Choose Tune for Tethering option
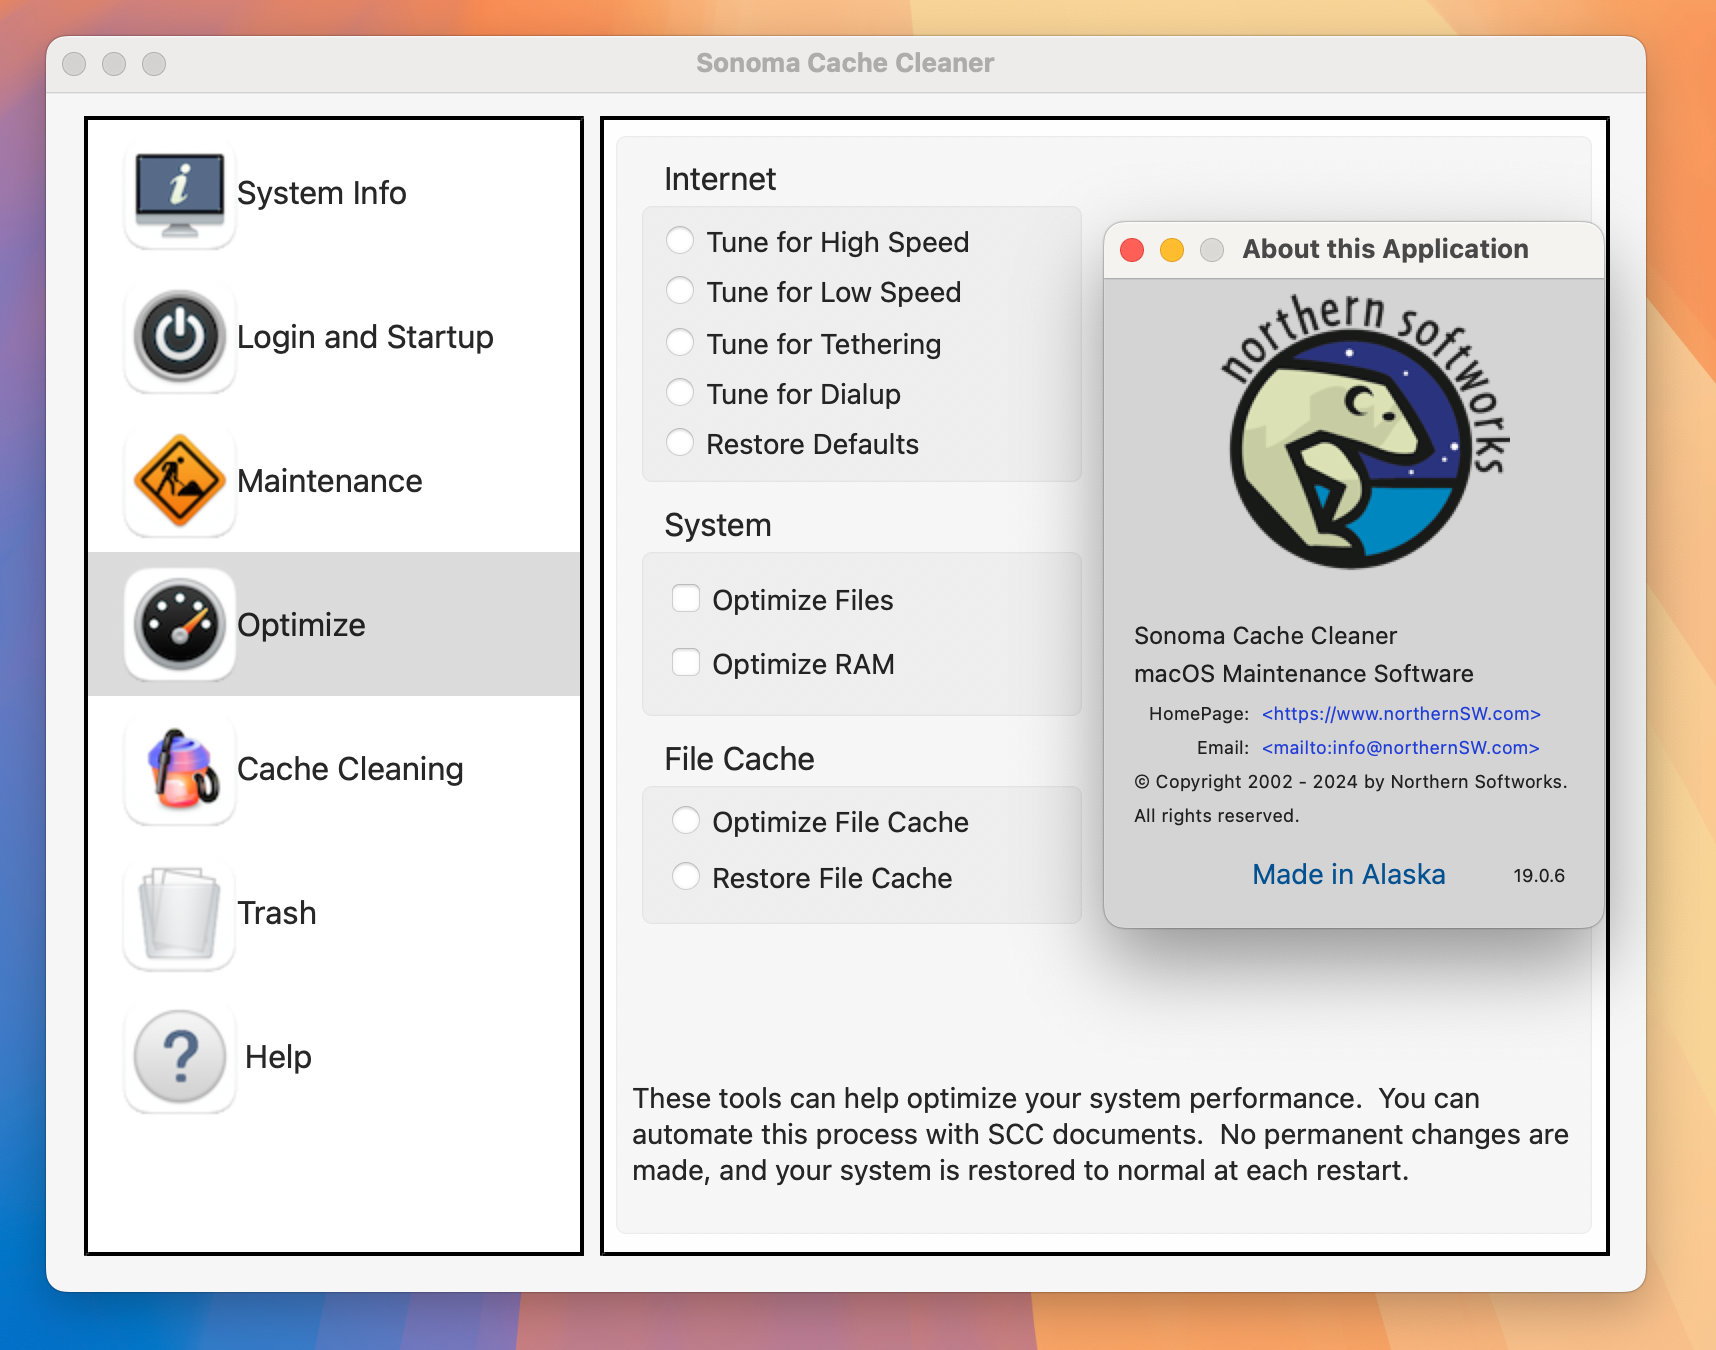The image size is (1716, 1350). click(680, 342)
